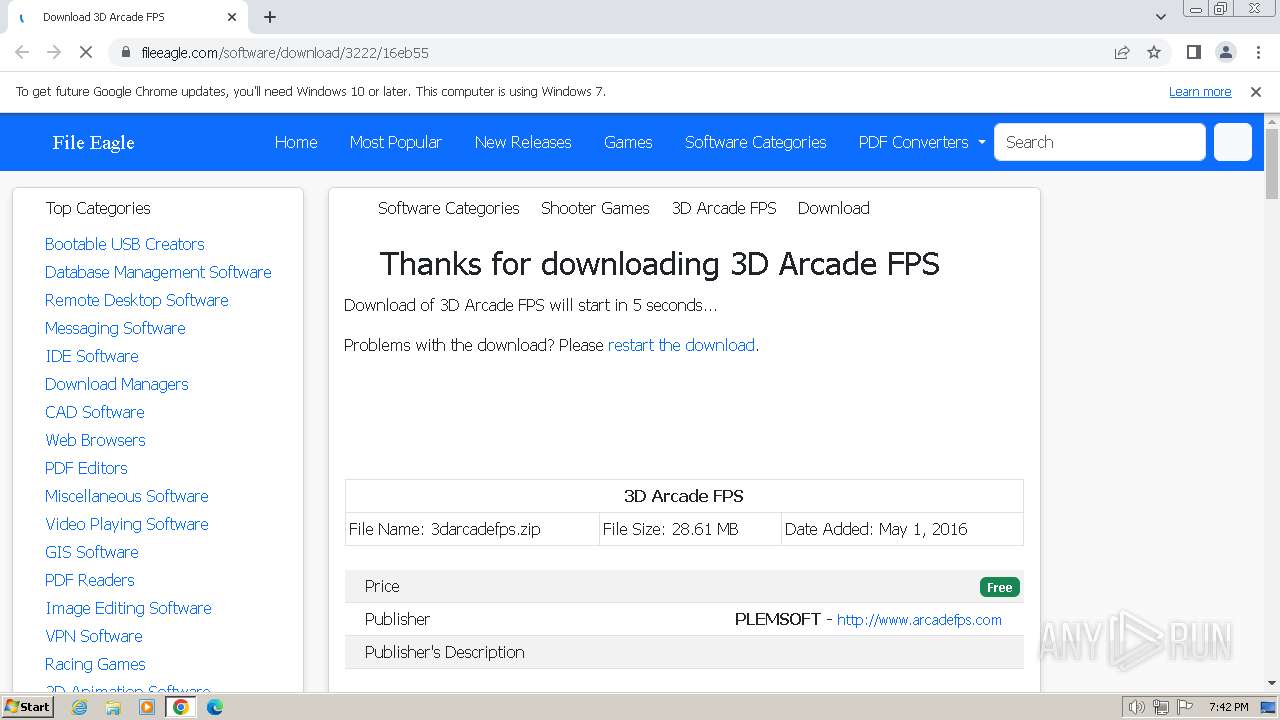
Task: Open Chrome profile avatar
Action: pos(1226,52)
